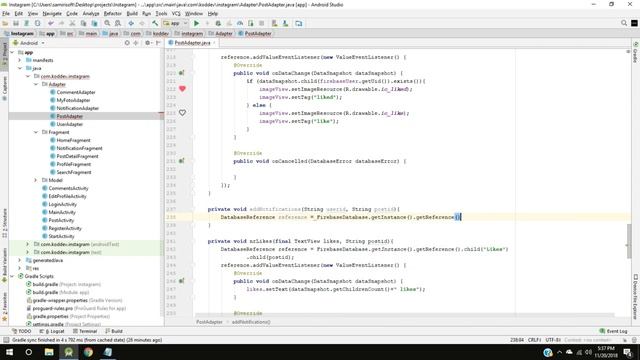Select RegisterActivity in project tree
The image size is (640, 360).
(65, 228)
